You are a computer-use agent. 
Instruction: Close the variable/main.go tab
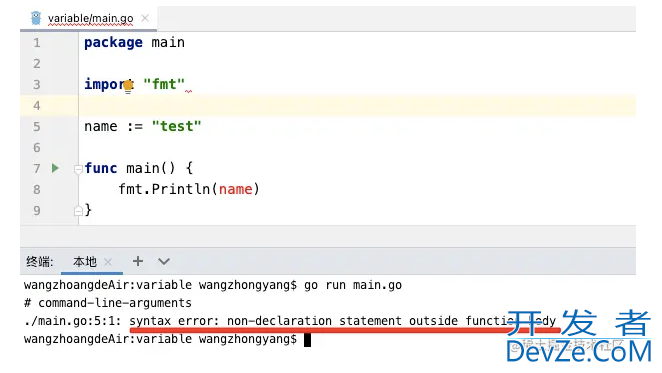(x=145, y=18)
